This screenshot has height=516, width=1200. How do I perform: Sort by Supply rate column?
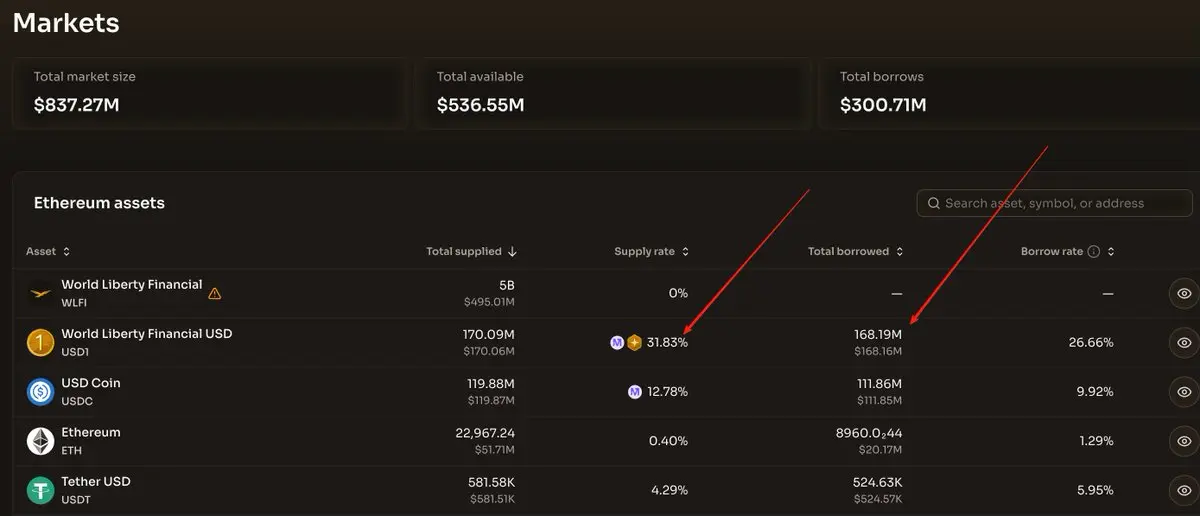652,252
